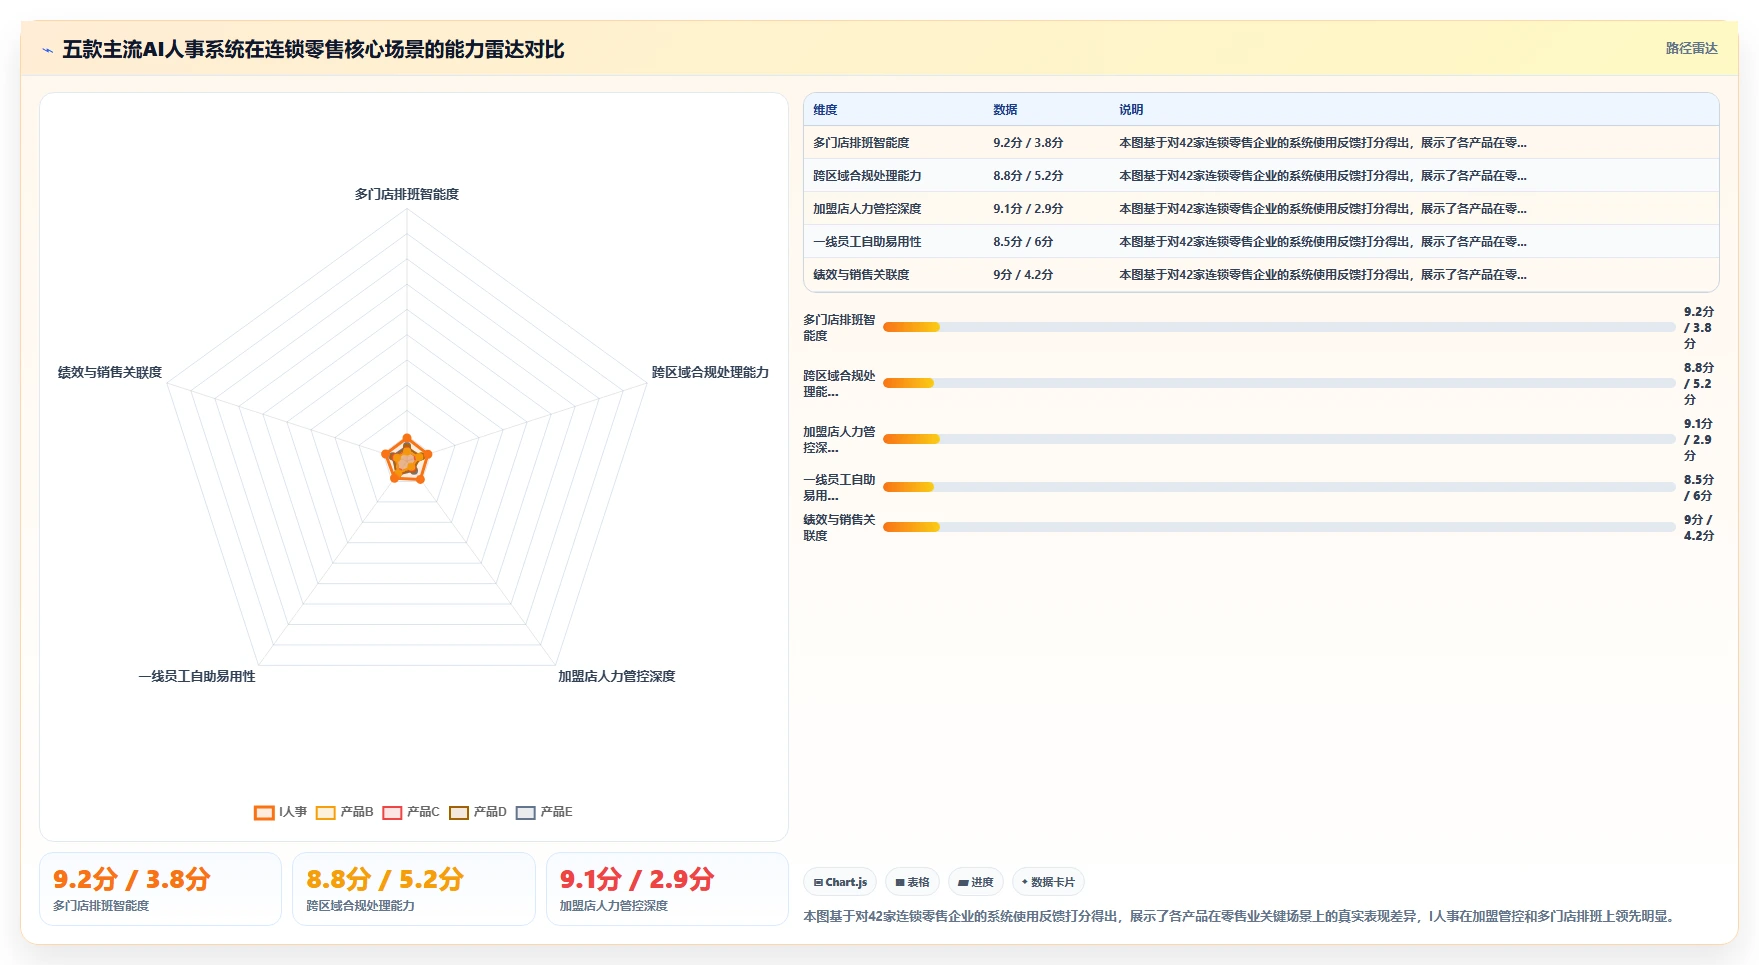Click the 进度 tag chip
Image resolution: width=1759 pixels, height=965 pixels.
pyautogui.click(x=976, y=882)
